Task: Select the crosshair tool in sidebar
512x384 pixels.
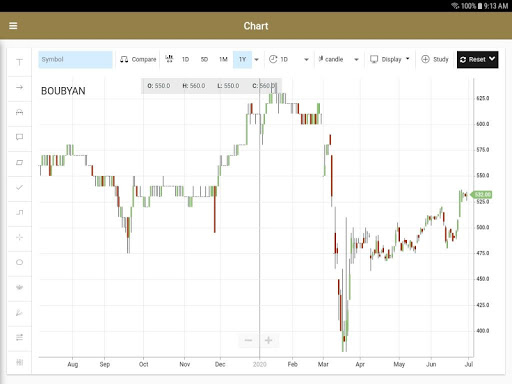Action: click(19, 237)
